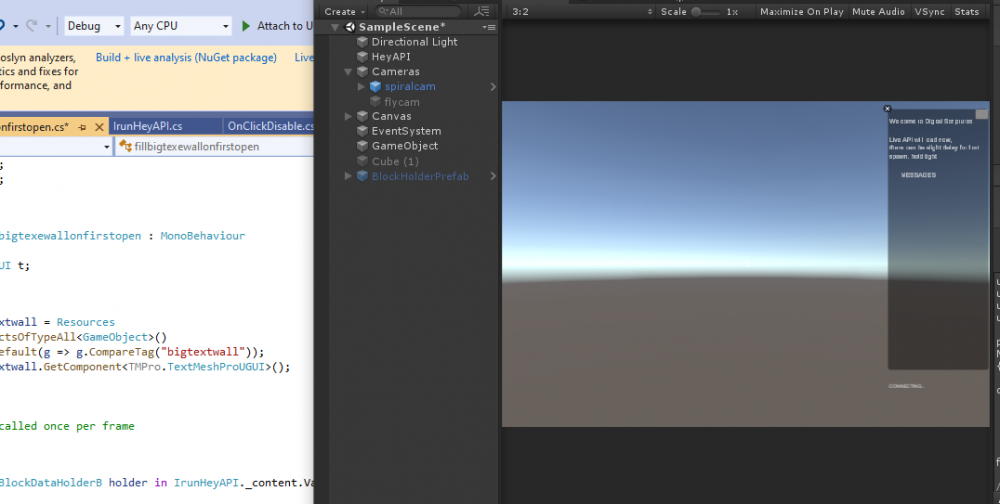Click the green Attach to Unity play icon
The image size is (1000, 504).
pos(246,26)
